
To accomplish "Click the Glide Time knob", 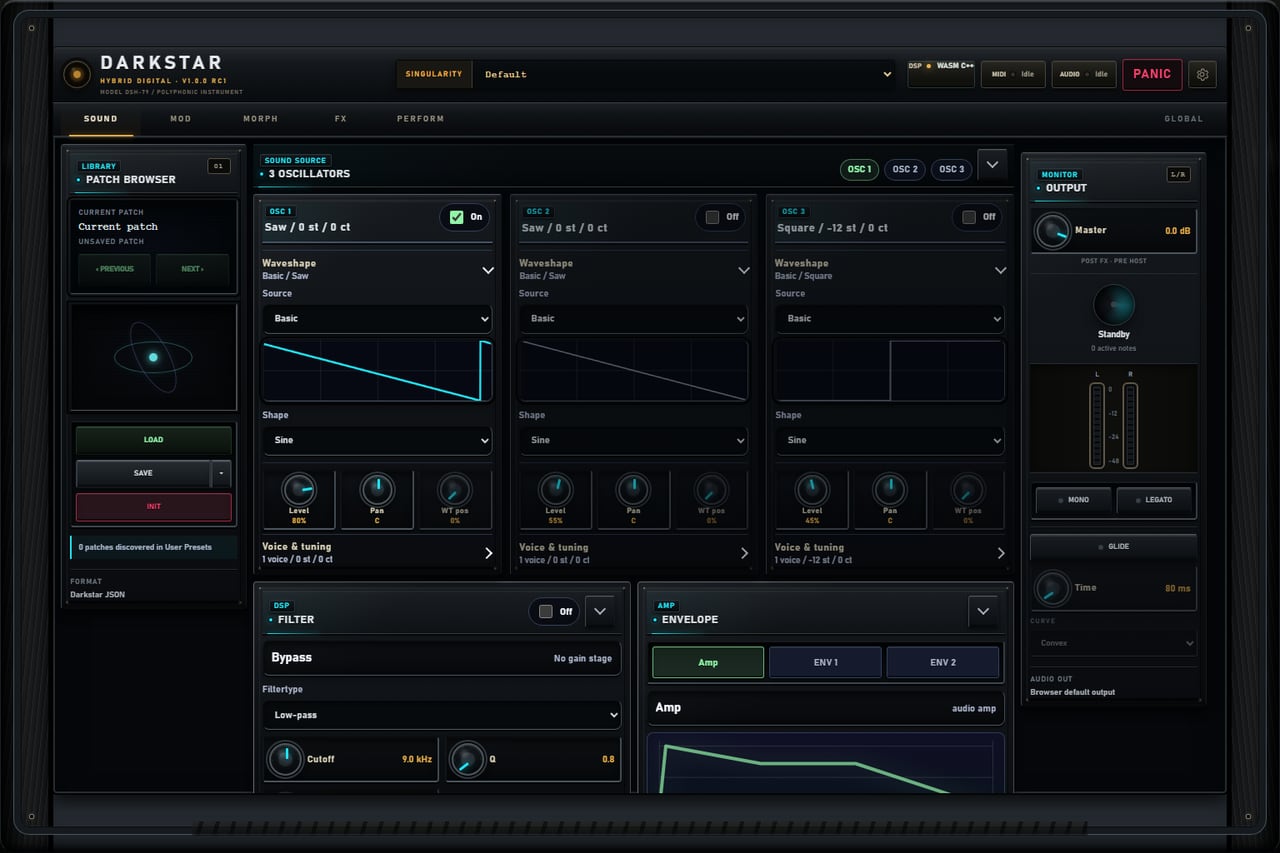I will coord(1051,588).
